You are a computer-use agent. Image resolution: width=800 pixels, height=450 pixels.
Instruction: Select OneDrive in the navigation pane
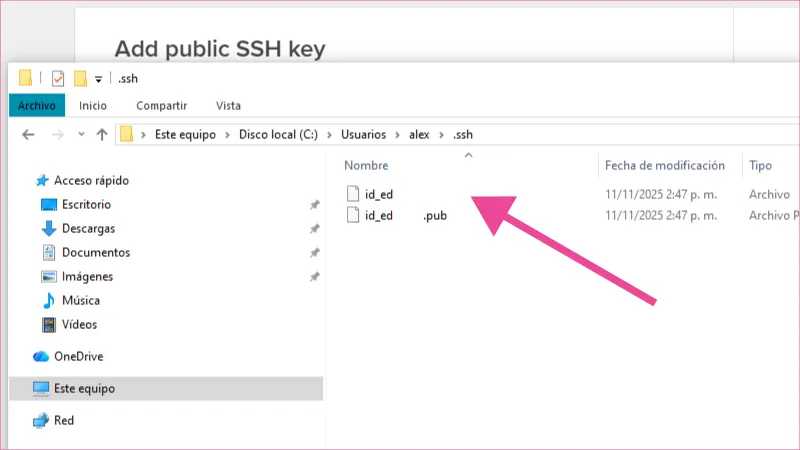(x=78, y=356)
